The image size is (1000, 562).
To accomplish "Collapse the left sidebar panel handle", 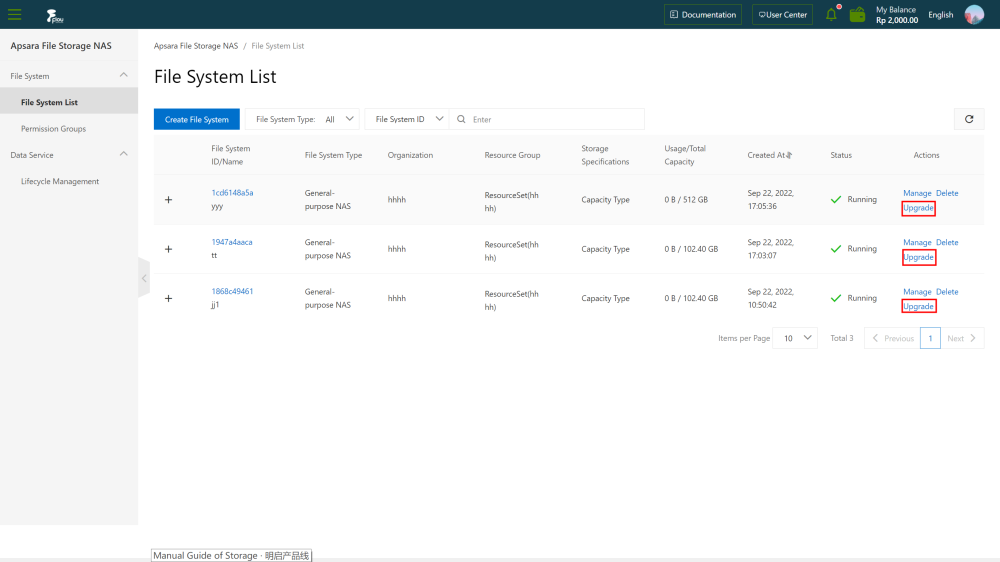I will [144, 277].
